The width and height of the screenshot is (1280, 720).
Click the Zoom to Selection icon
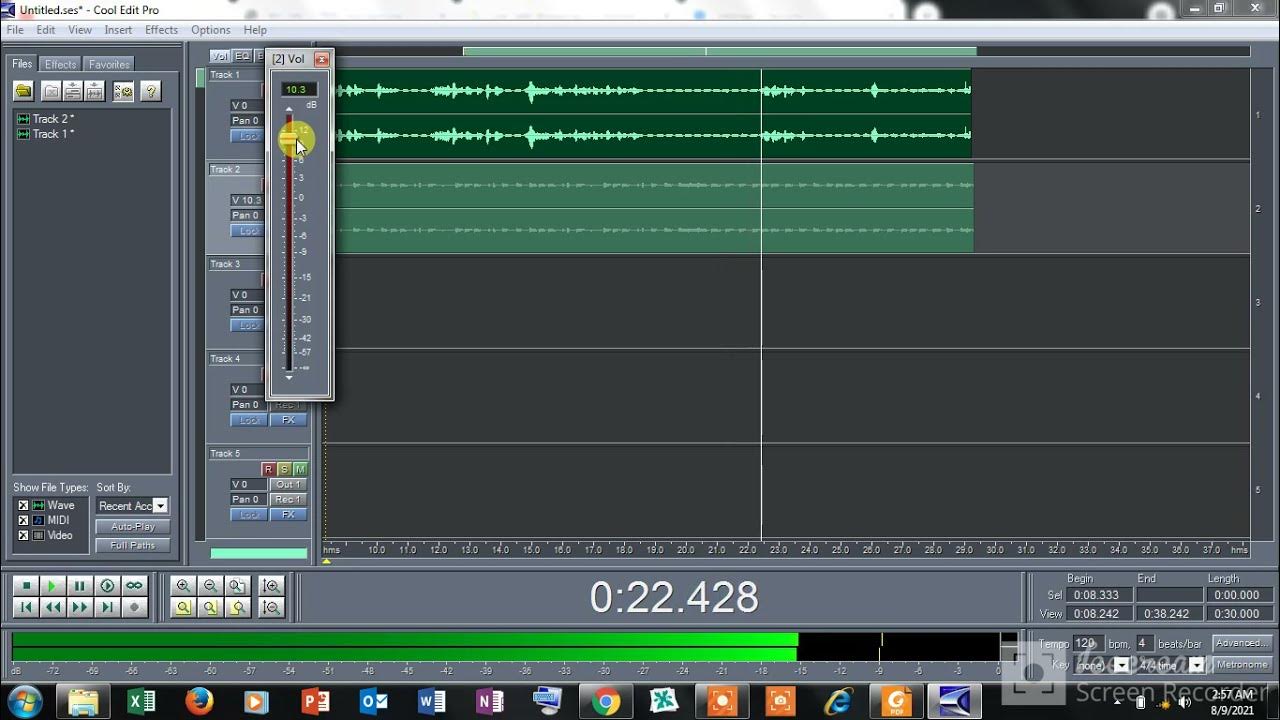pyautogui.click(x=183, y=607)
